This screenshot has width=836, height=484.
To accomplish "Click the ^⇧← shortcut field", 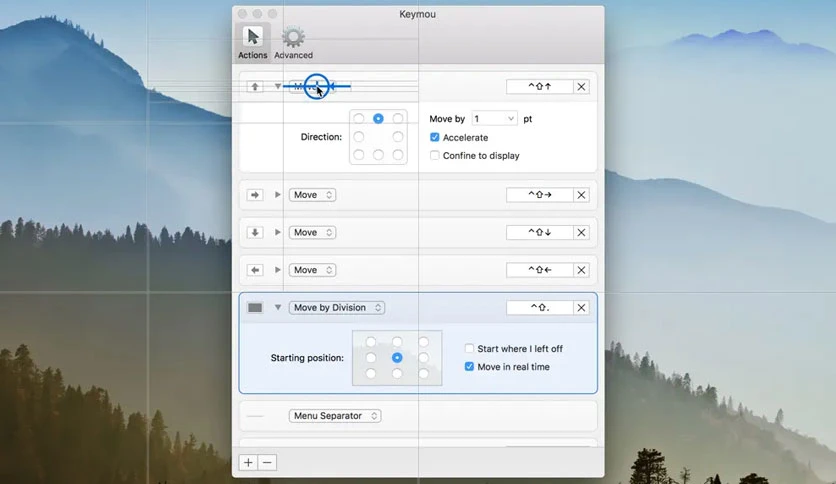I will tap(540, 270).
